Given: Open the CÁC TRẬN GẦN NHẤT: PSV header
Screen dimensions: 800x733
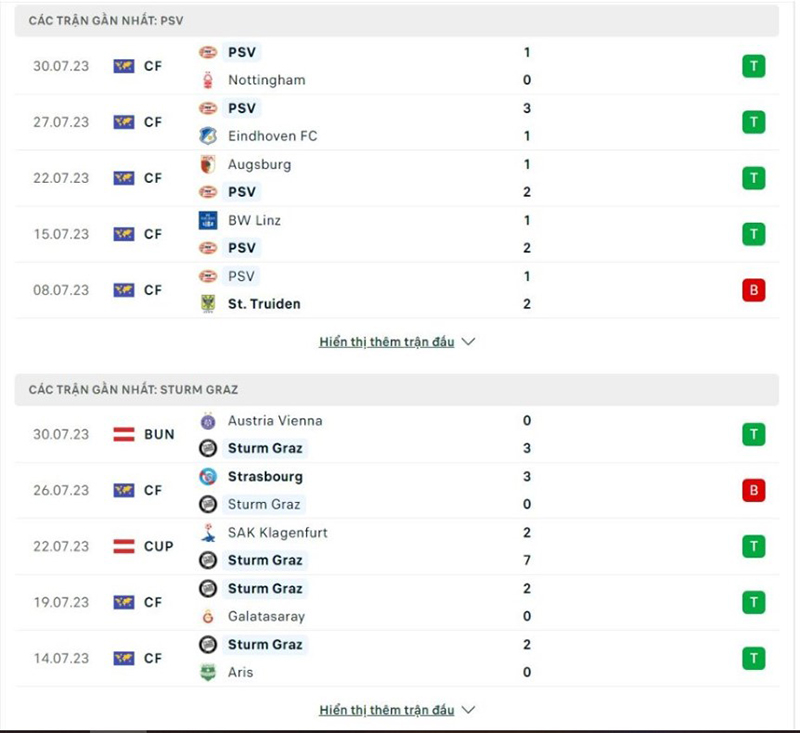Looking at the screenshot, I should [x=120, y=18].
